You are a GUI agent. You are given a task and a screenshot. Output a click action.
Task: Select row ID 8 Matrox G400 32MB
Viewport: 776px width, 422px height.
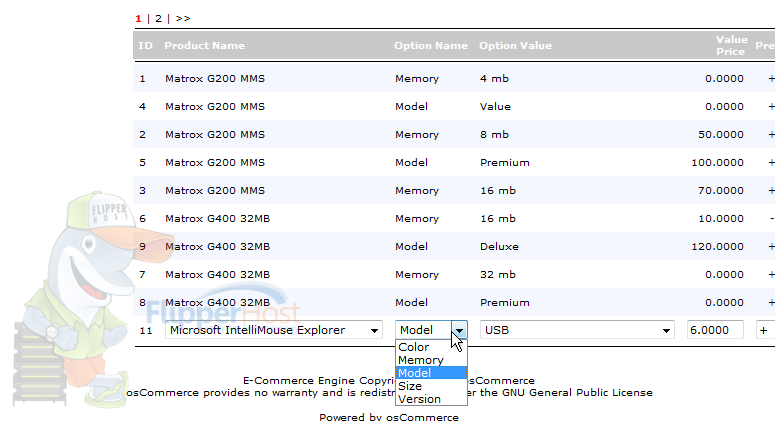[x=454, y=302]
